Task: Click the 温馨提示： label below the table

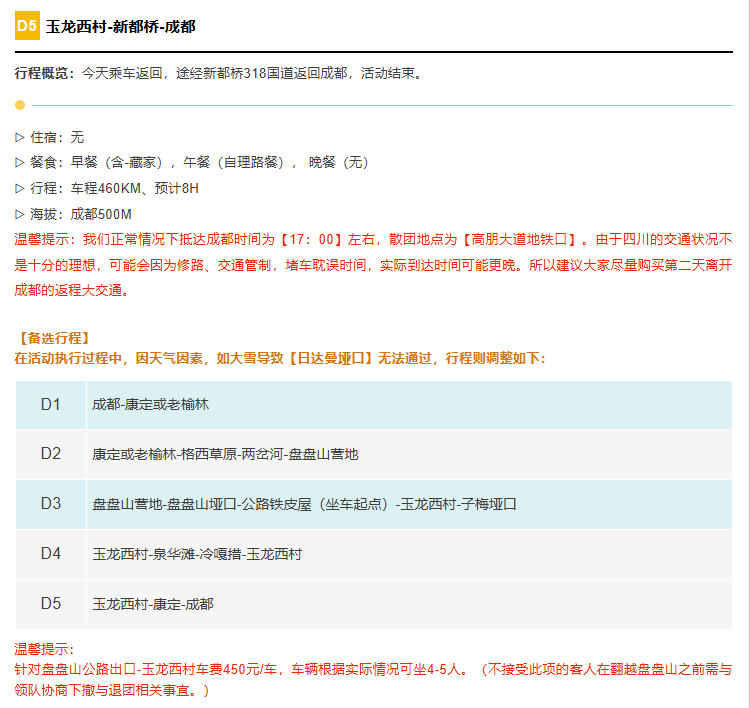Action: pyautogui.click(x=44, y=649)
